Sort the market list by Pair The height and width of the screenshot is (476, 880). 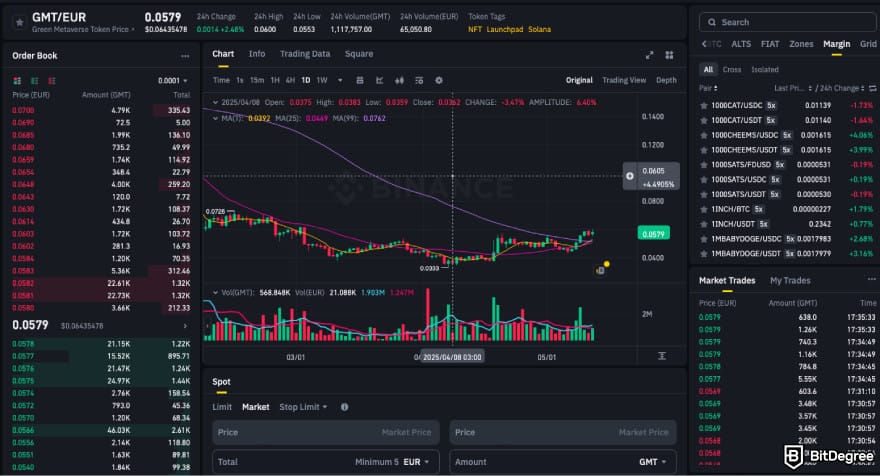point(708,88)
